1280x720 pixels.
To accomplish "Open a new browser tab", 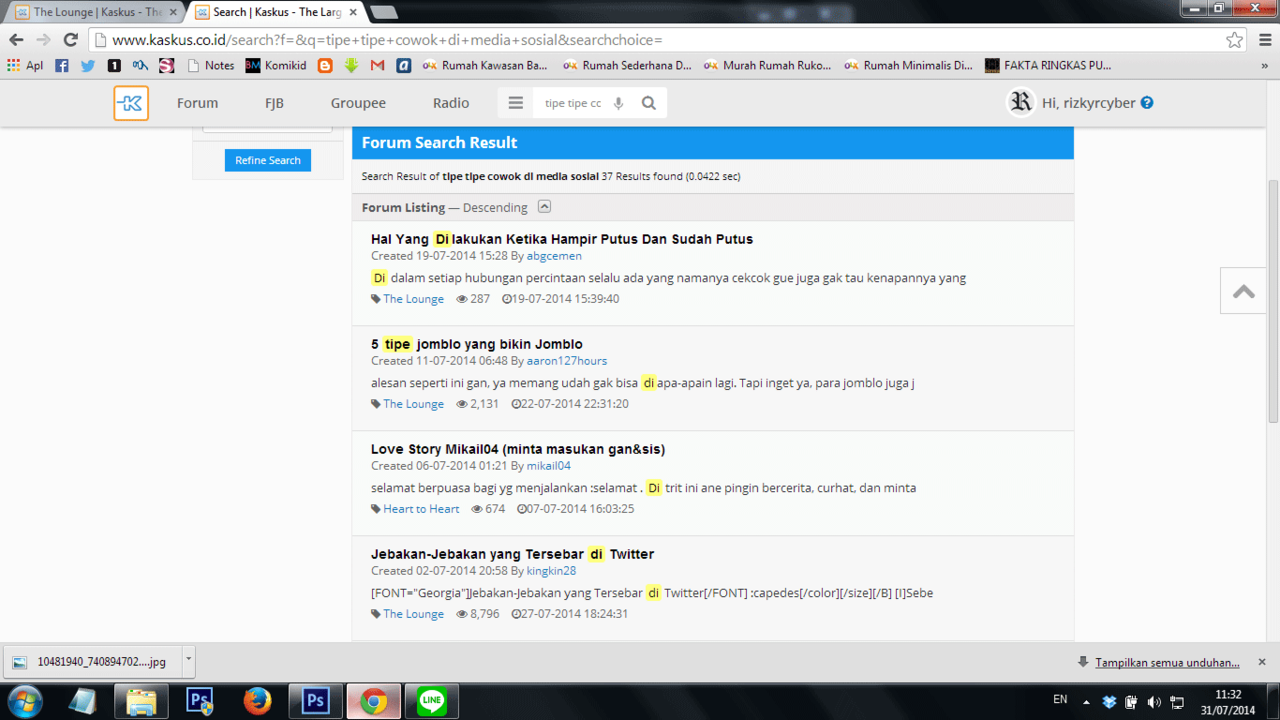I will (x=384, y=12).
